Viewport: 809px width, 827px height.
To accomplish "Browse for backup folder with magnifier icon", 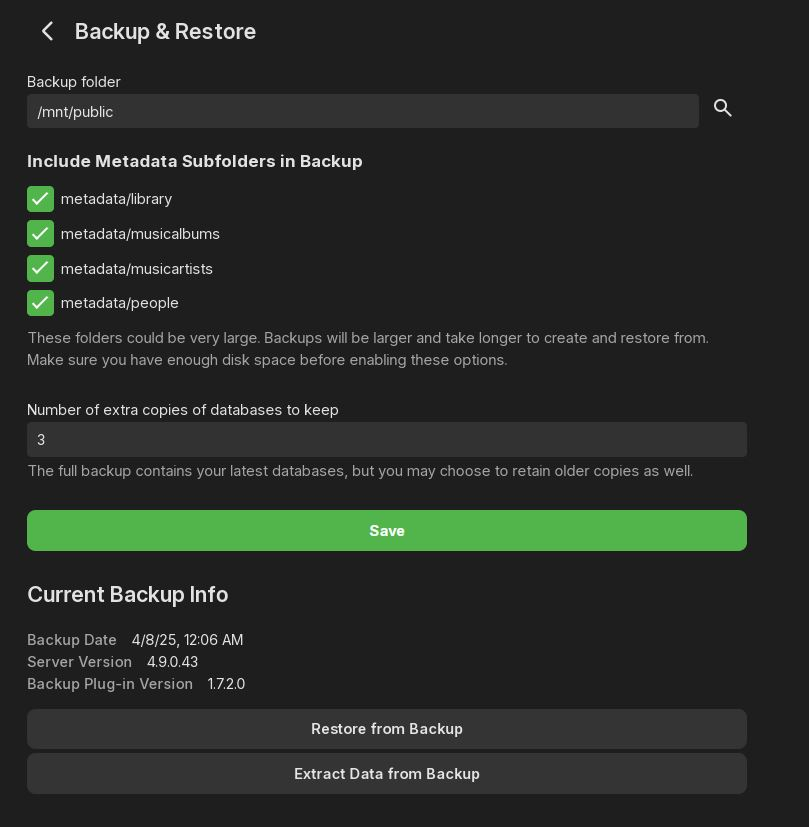I will 723,108.
